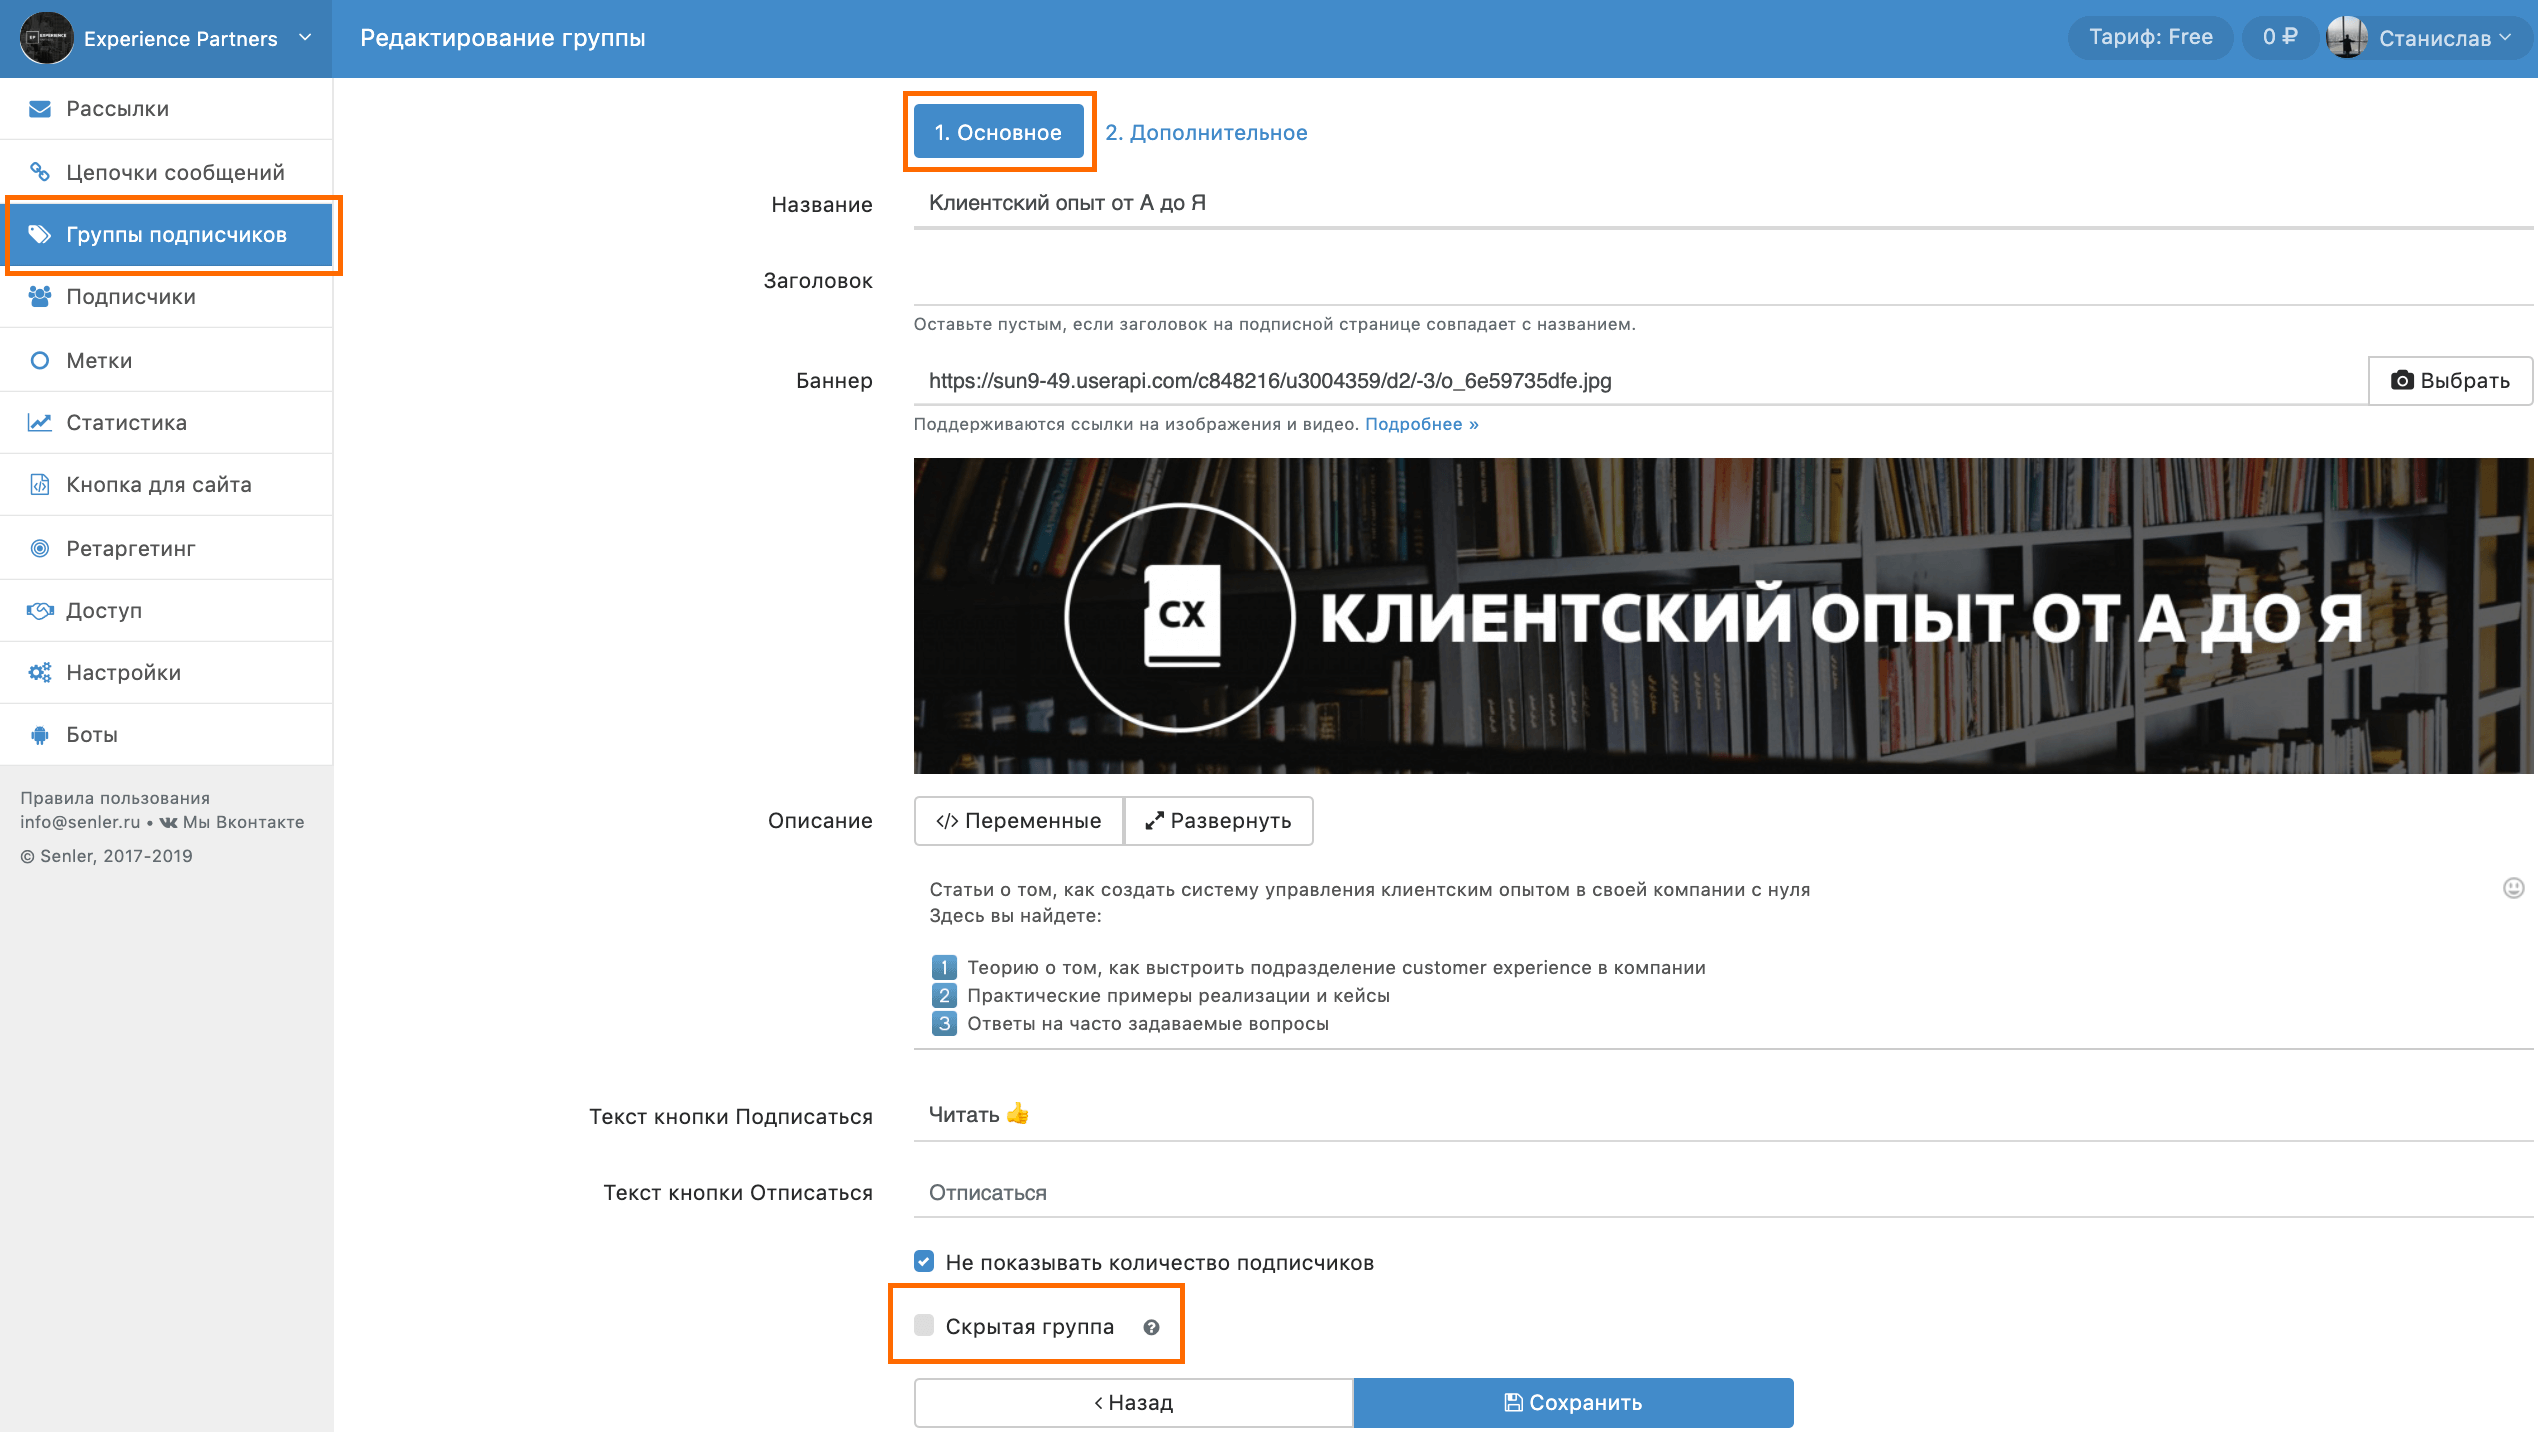The image size is (2538, 1432).
Task: Switch to the 2. Дополнительное tab
Action: (x=1206, y=133)
